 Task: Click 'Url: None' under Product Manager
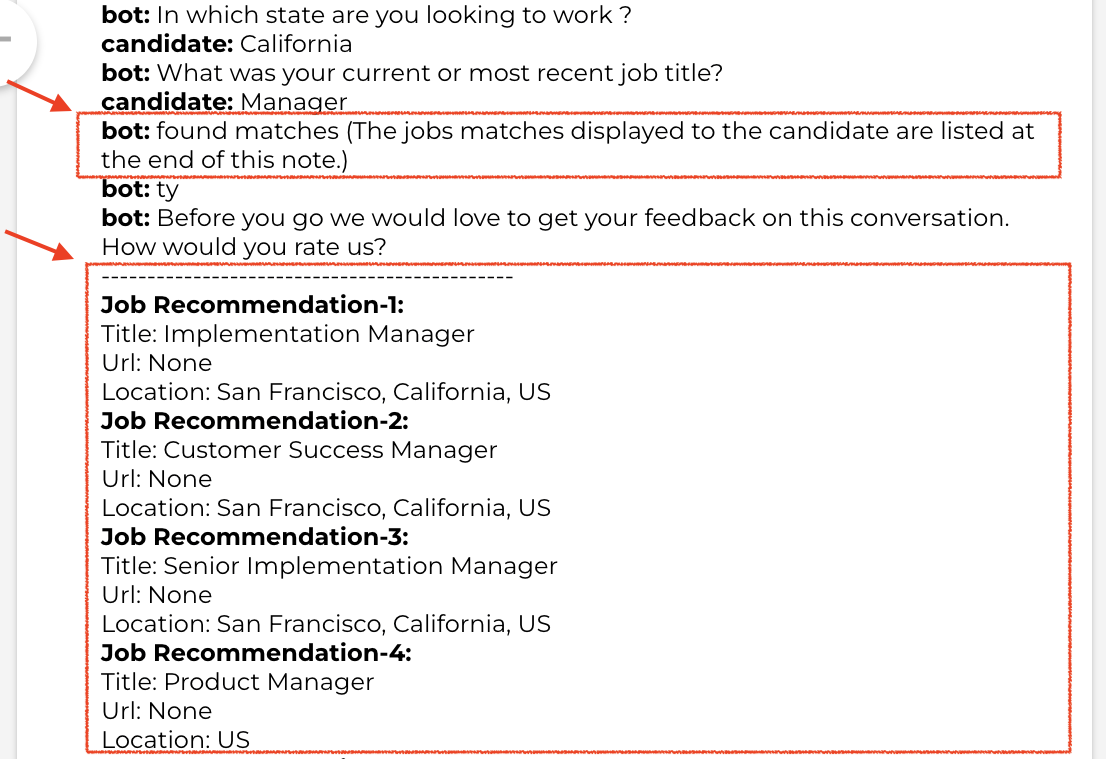[x=157, y=711]
